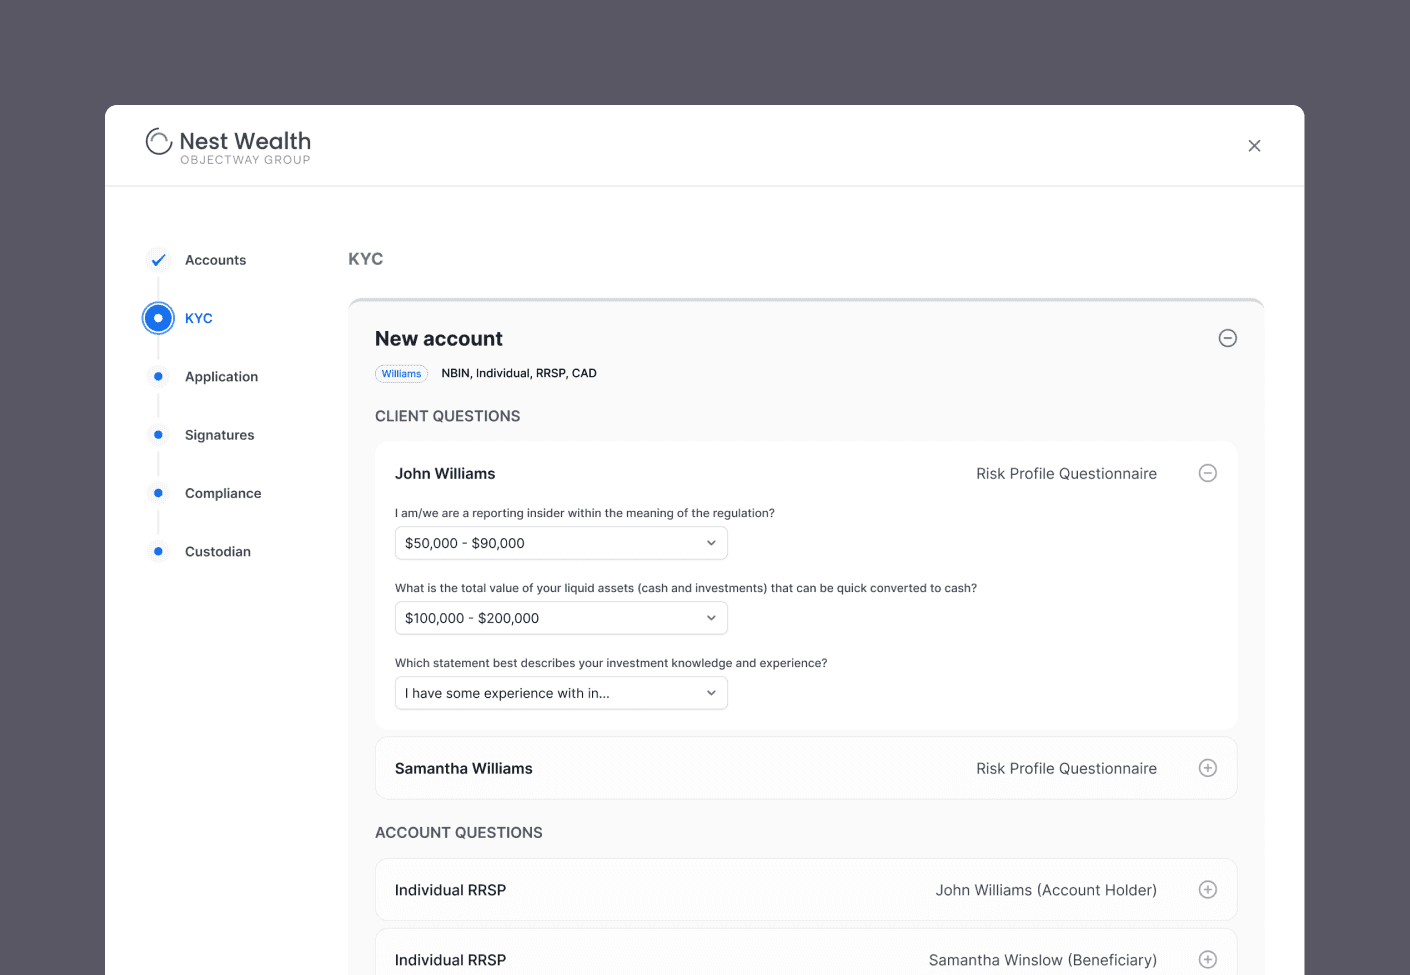Click the John Williams name heading
Viewport: 1410px width, 975px height.
tap(445, 474)
